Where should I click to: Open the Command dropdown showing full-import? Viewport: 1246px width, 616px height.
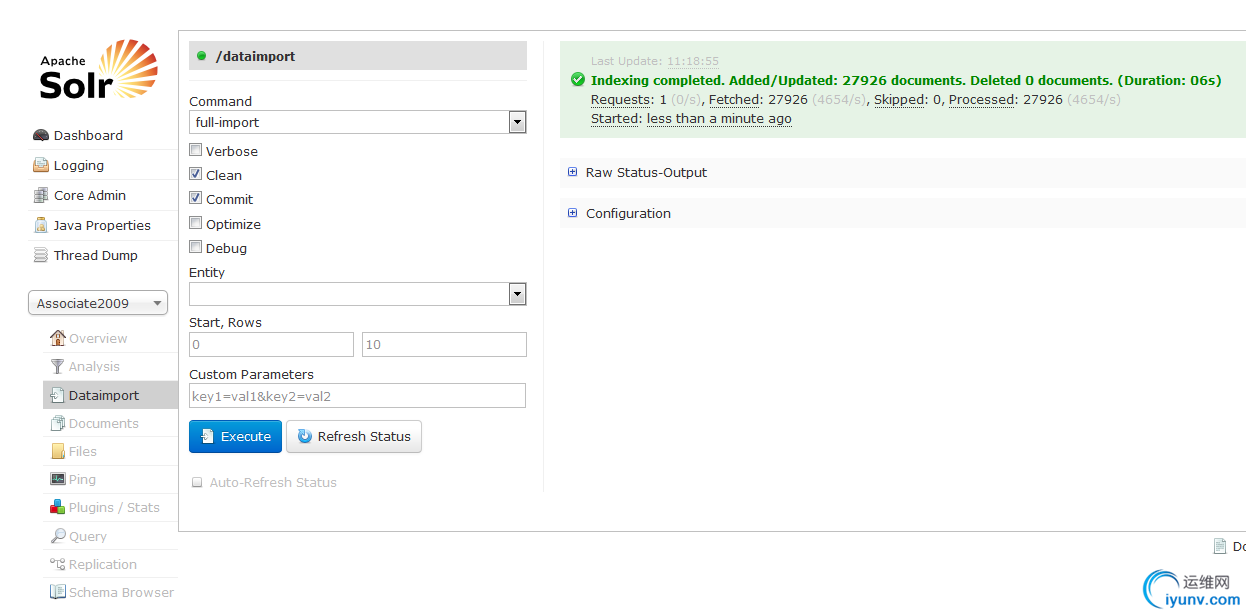tap(358, 122)
